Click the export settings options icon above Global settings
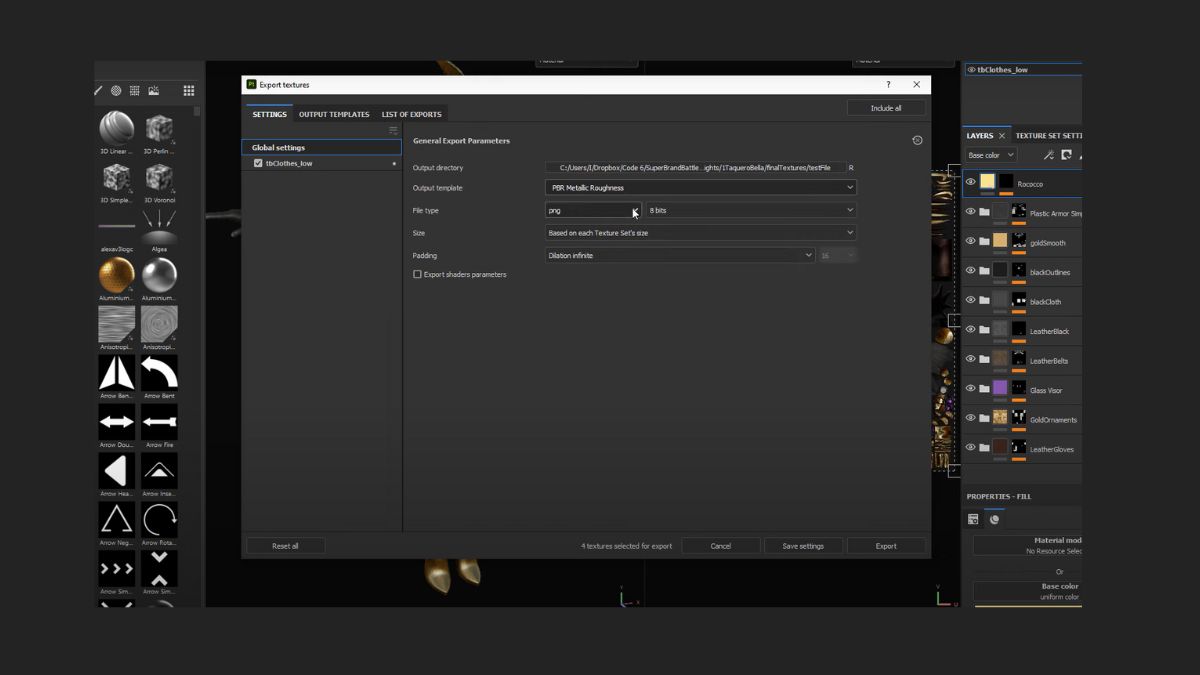 tap(393, 131)
